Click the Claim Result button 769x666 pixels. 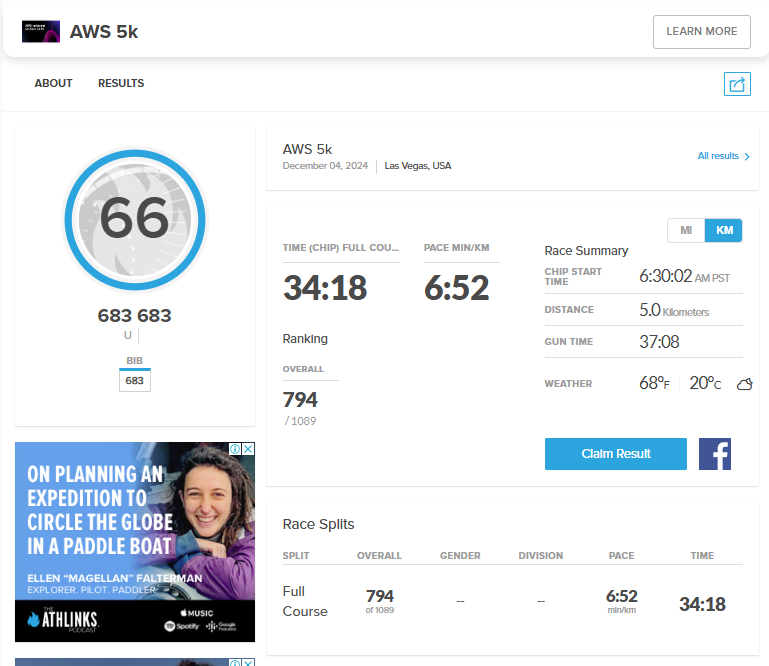615,454
